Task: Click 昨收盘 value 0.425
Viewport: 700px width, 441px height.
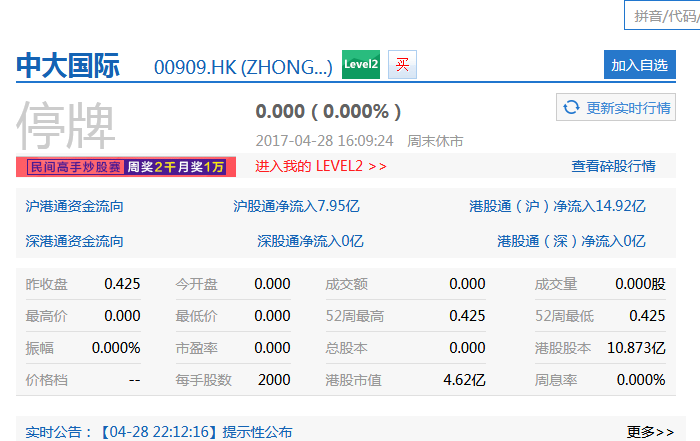Action: pyautogui.click(x=122, y=284)
